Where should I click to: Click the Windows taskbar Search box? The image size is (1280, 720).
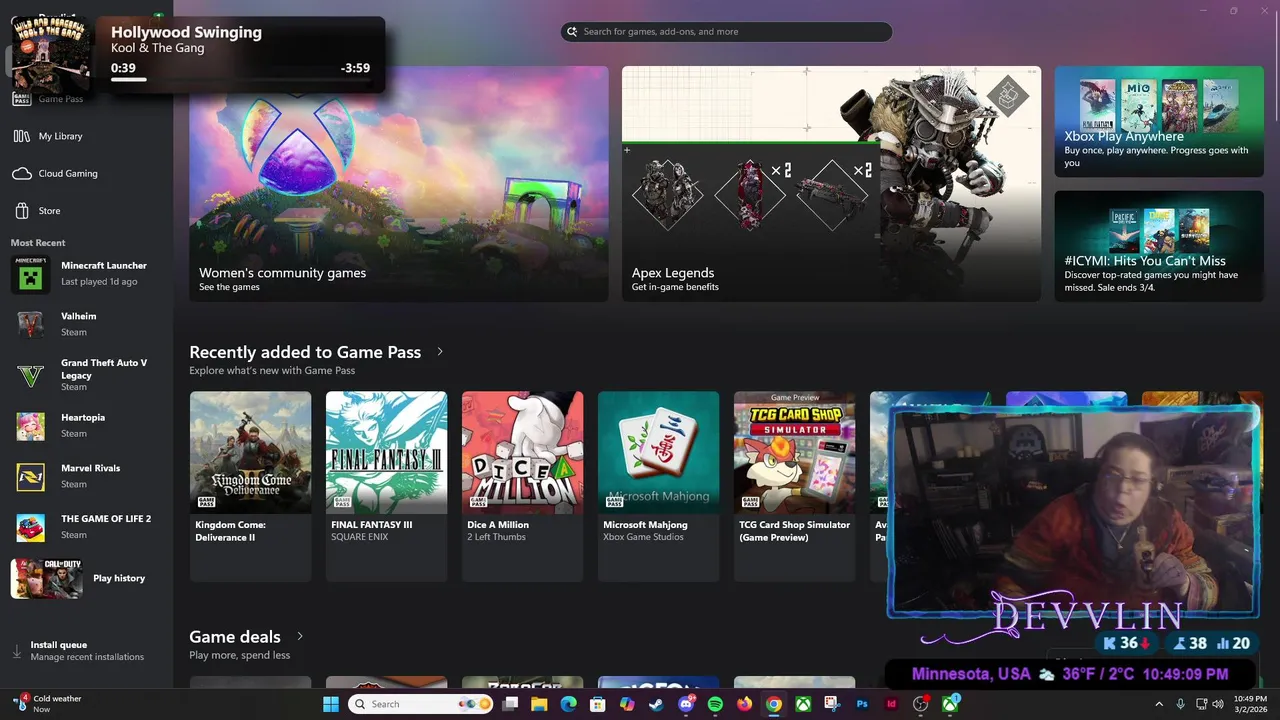422,704
